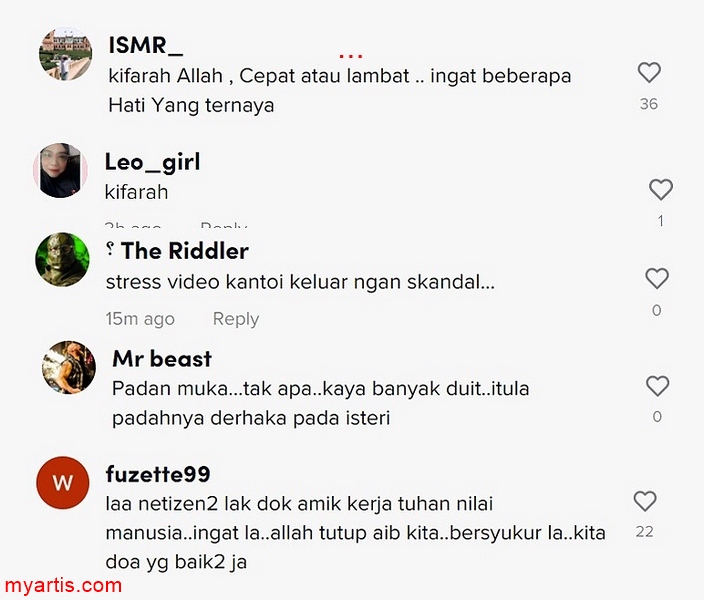Open fuzette99's red W avatar

(x=63, y=483)
